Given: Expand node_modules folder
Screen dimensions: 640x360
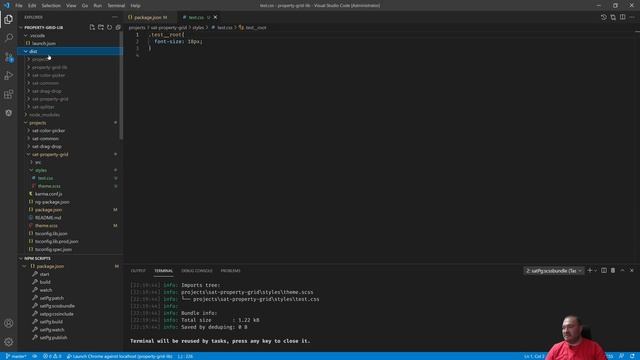Looking at the screenshot, I should 44,115.
